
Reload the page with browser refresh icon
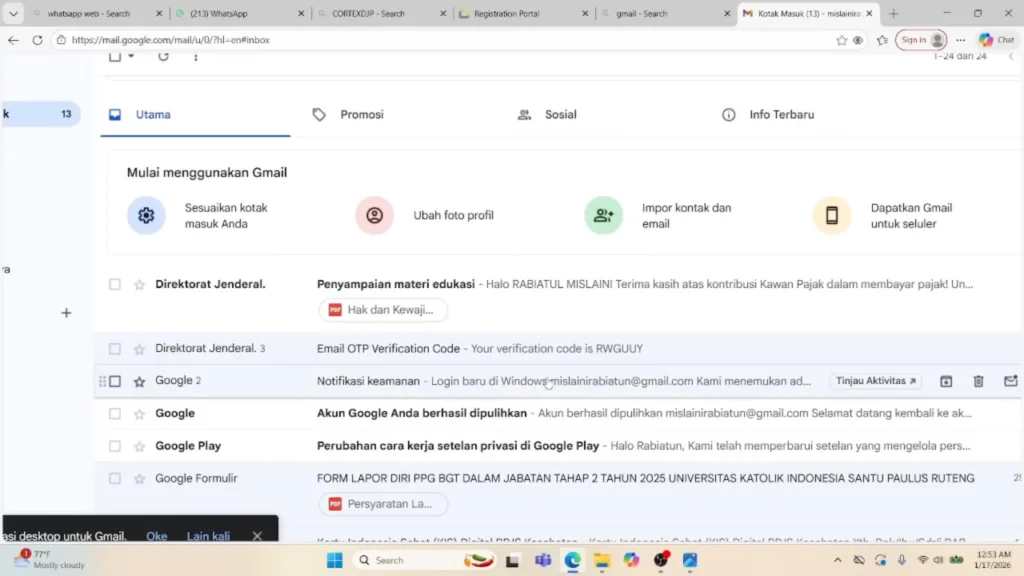pyautogui.click(x=38, y=40)
